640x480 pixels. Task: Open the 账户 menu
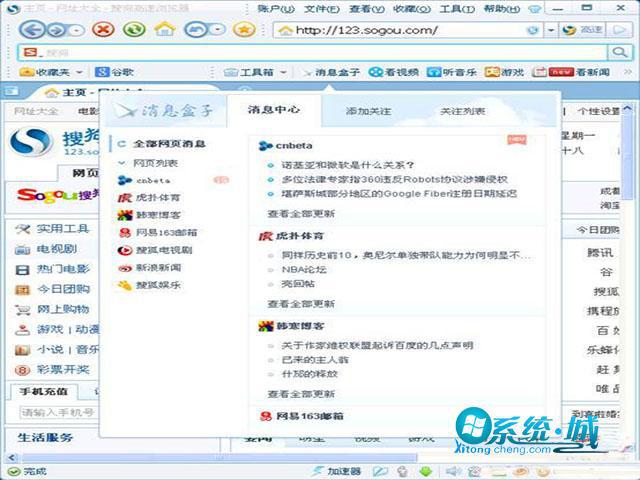pos(276,9)
